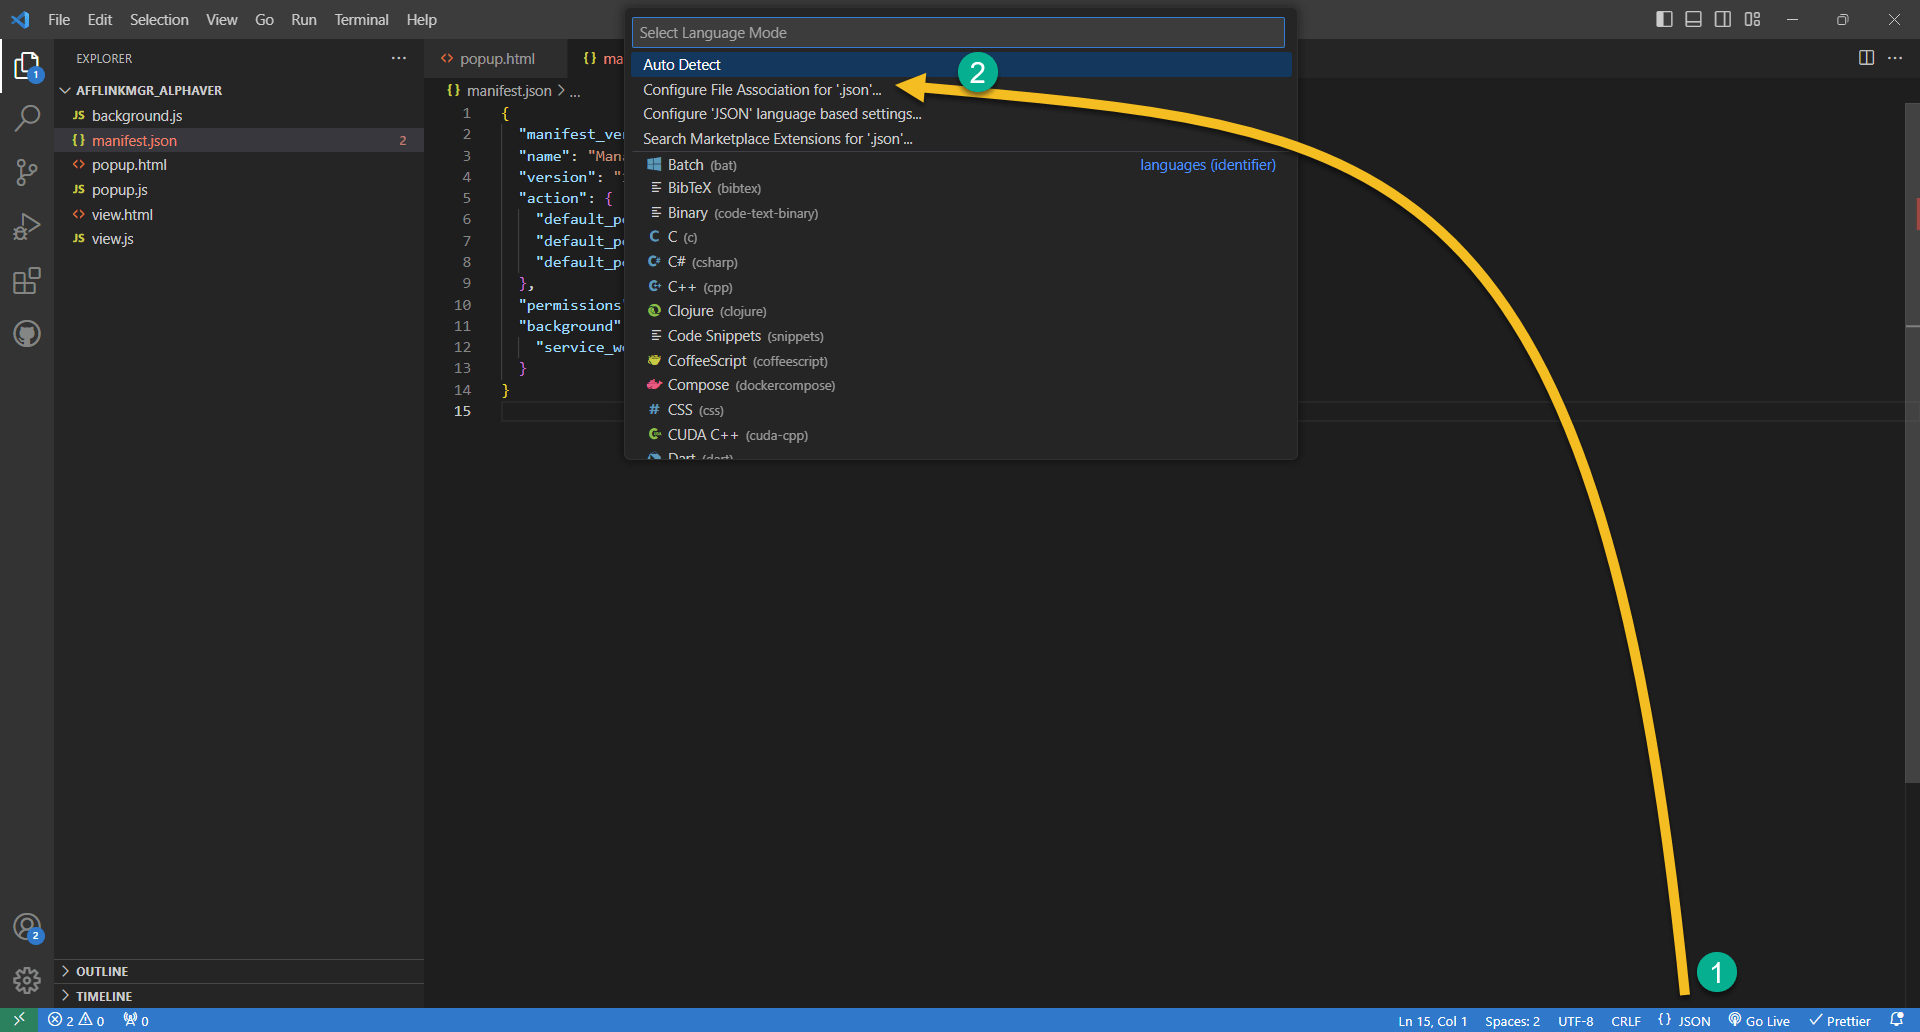Open the Selection menu

(x=159, y=19)
